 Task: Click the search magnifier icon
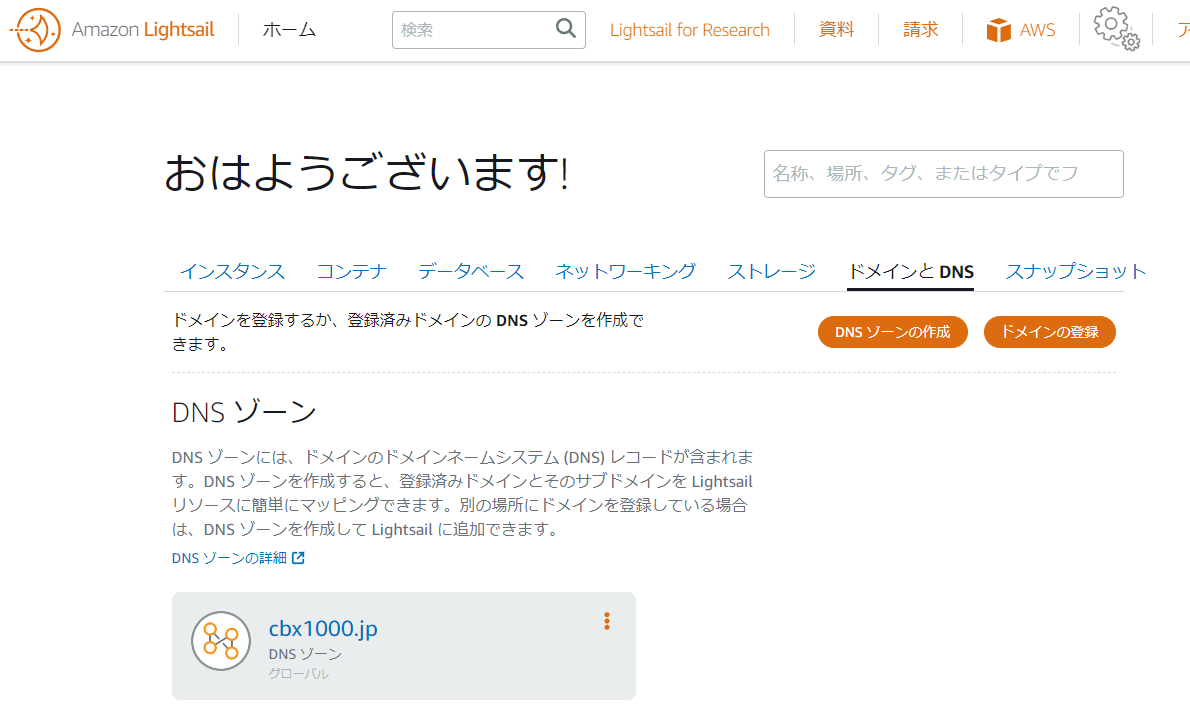pyautogui.click(x=565, y=29)
